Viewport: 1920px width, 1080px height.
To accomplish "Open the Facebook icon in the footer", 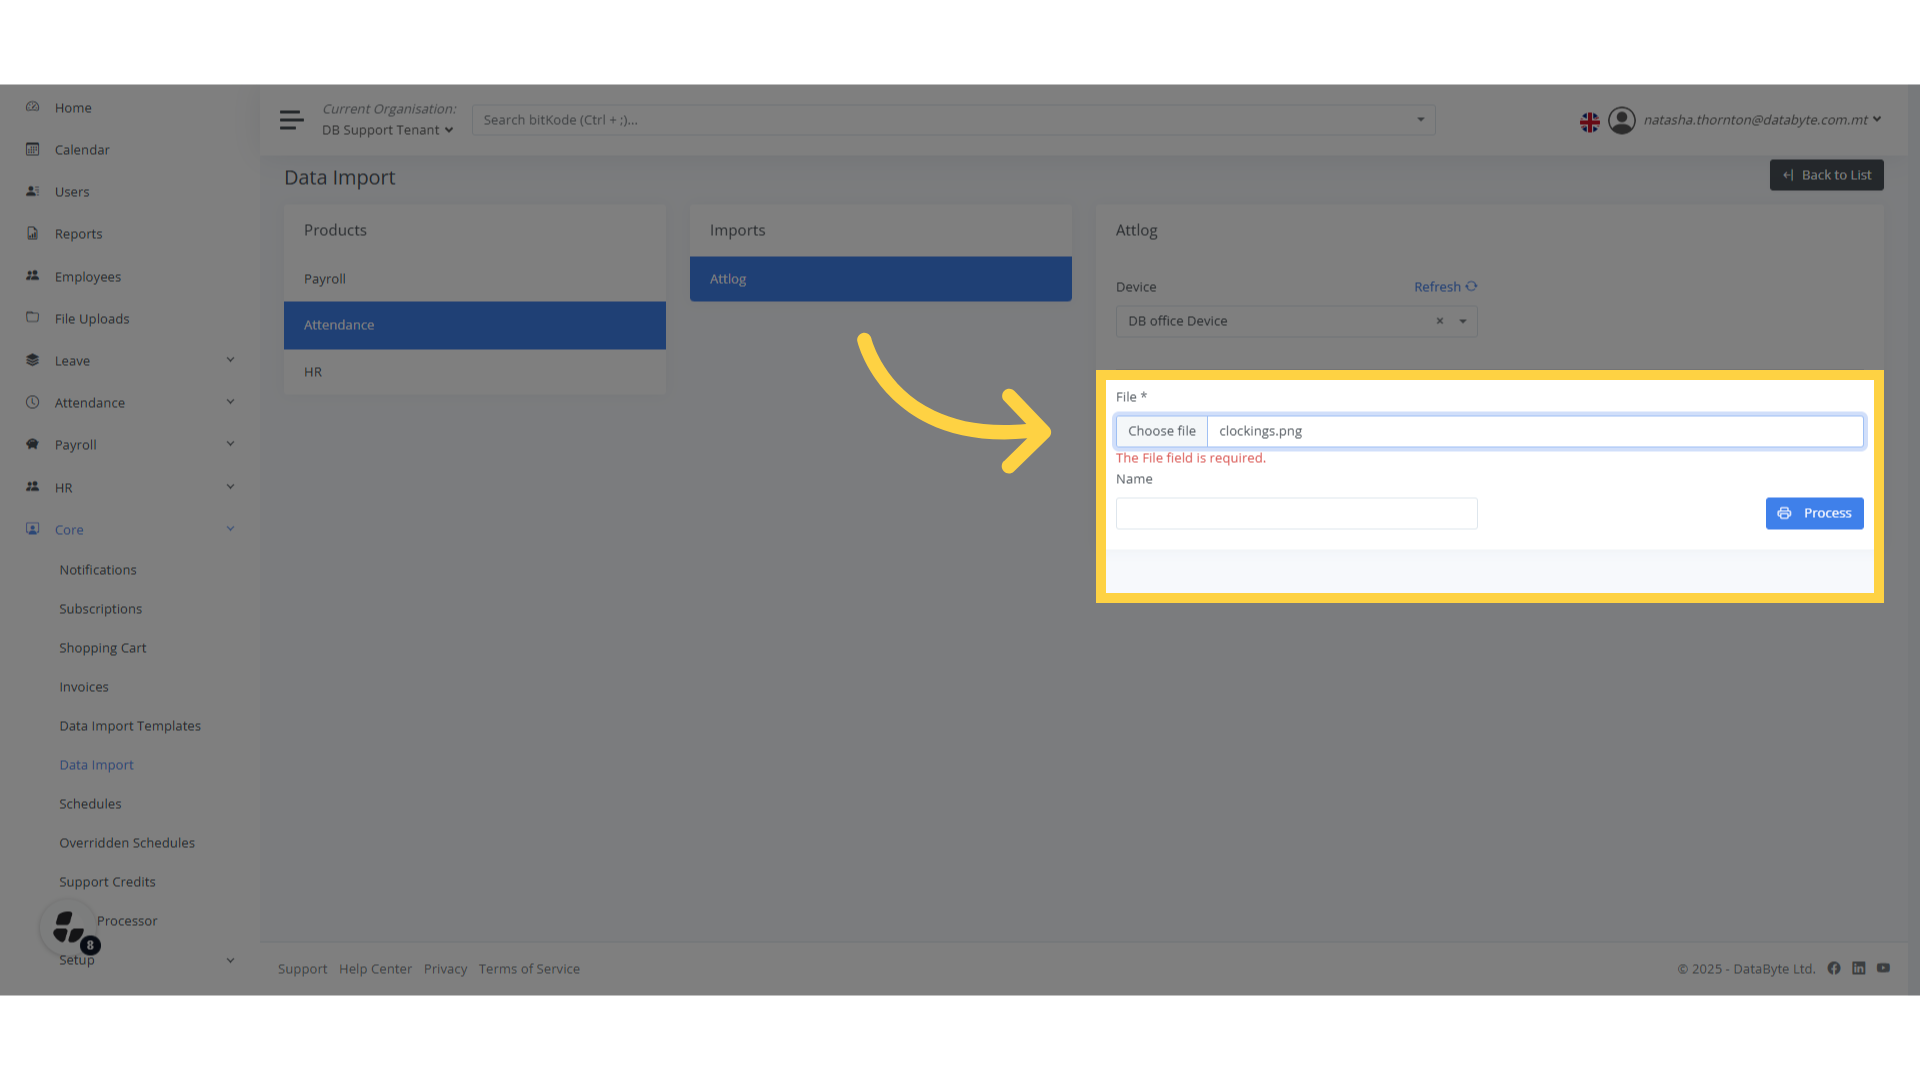I will 1834,968.
